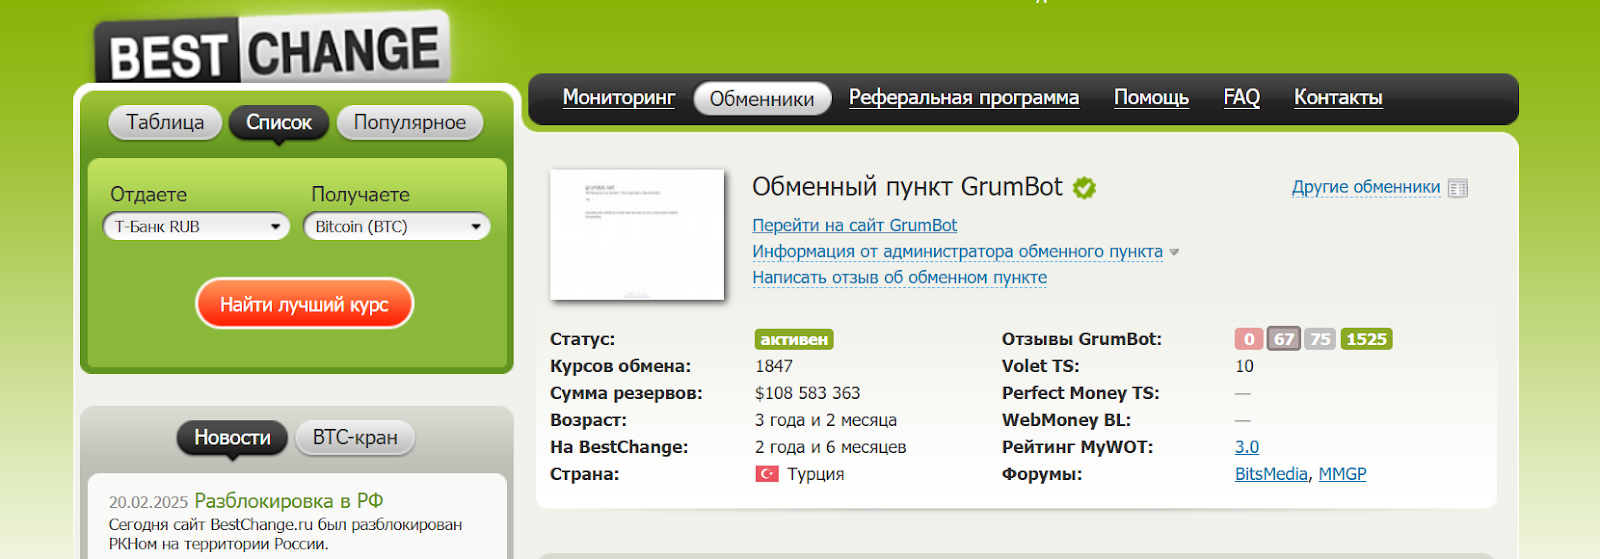Click the reserves value $108 583 363

click(808, 393)
